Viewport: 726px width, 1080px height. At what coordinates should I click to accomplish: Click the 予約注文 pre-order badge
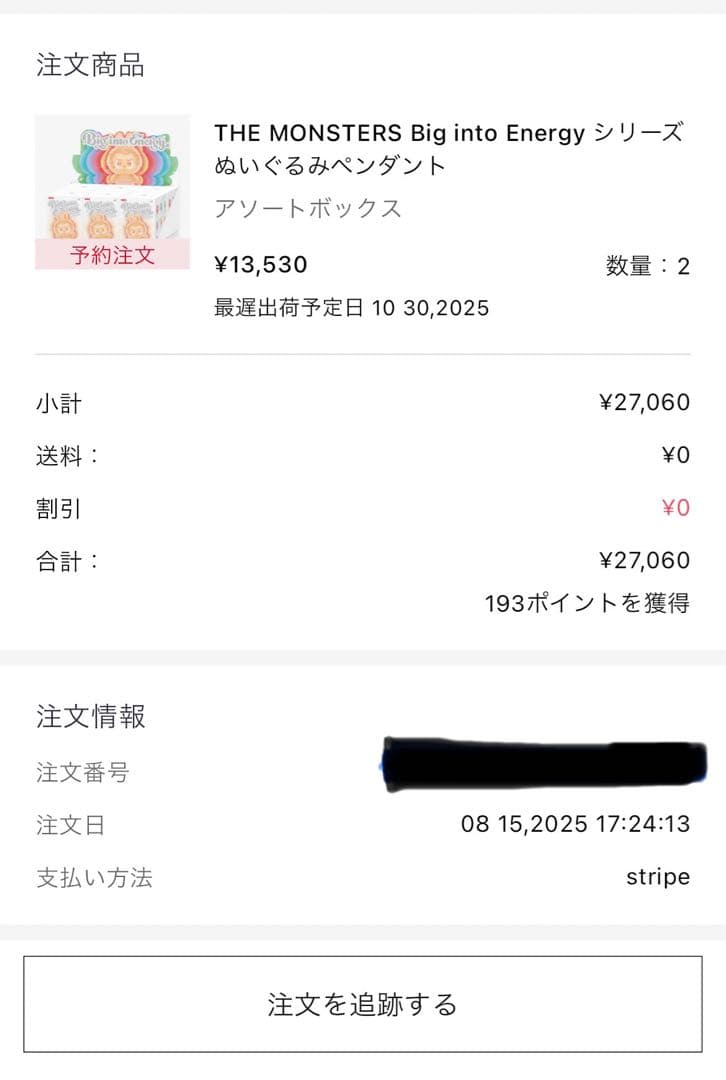click(112, 254)
